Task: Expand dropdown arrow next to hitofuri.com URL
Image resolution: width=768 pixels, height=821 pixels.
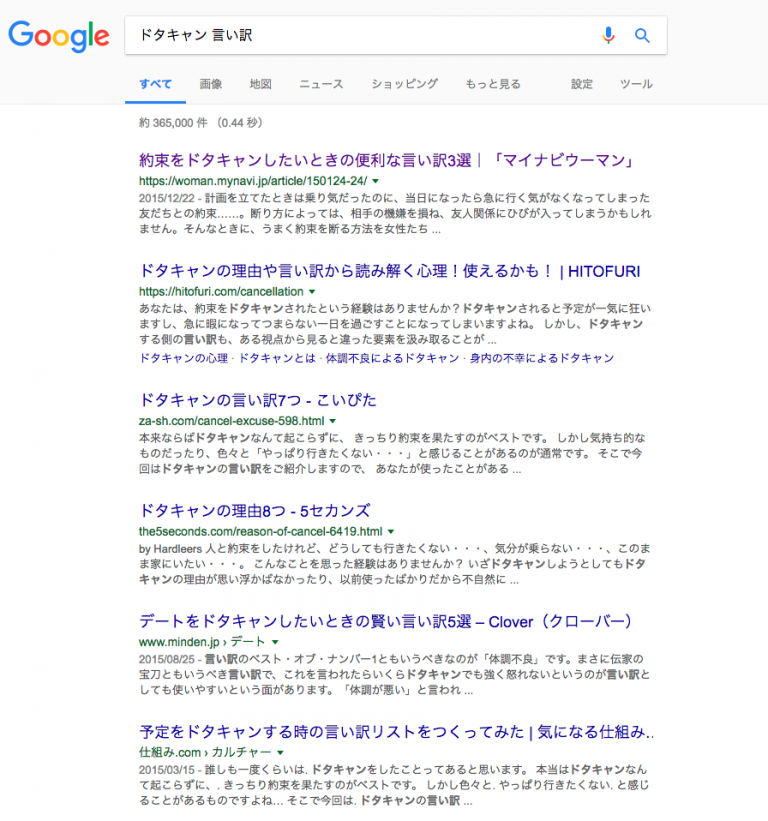Action: point(312,292)
